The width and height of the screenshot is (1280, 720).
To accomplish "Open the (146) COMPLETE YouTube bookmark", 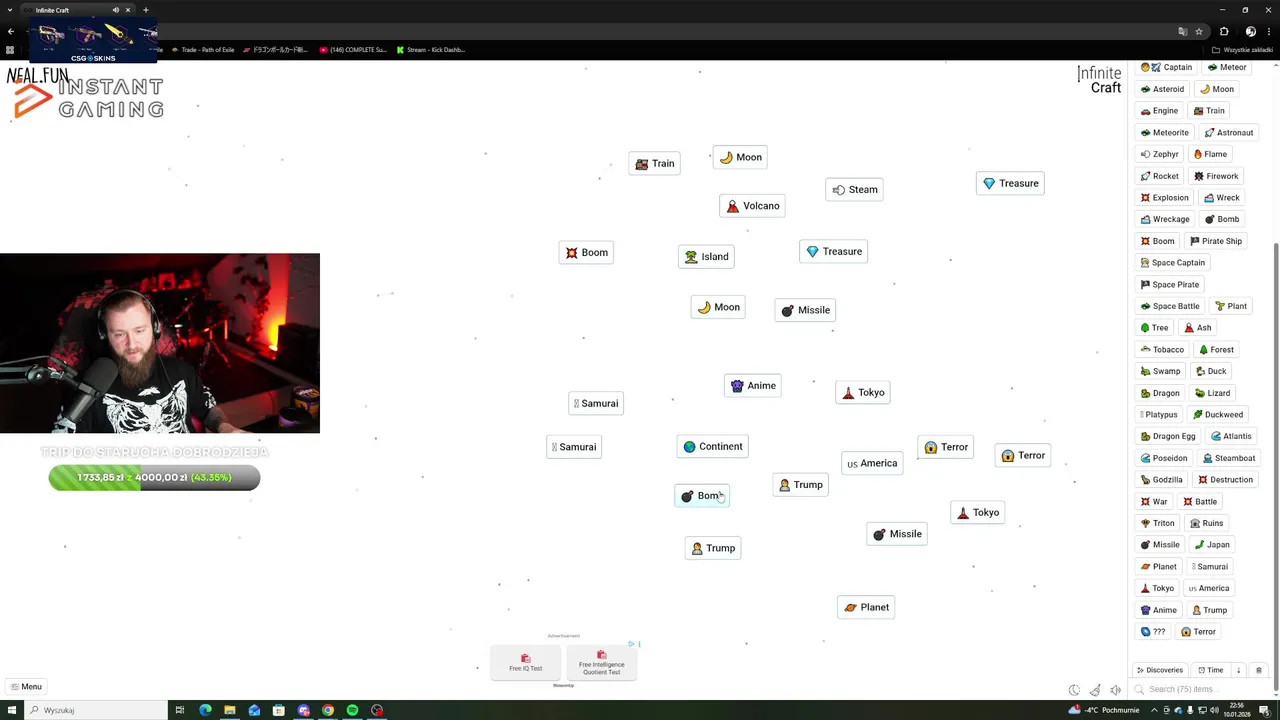I will (x=353, y=49).
